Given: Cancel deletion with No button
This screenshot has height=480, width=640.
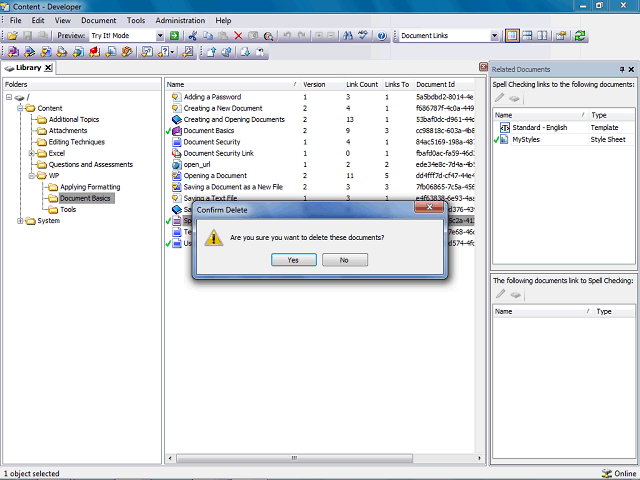Looking at the screenshot, I should [x=344, y=260].
